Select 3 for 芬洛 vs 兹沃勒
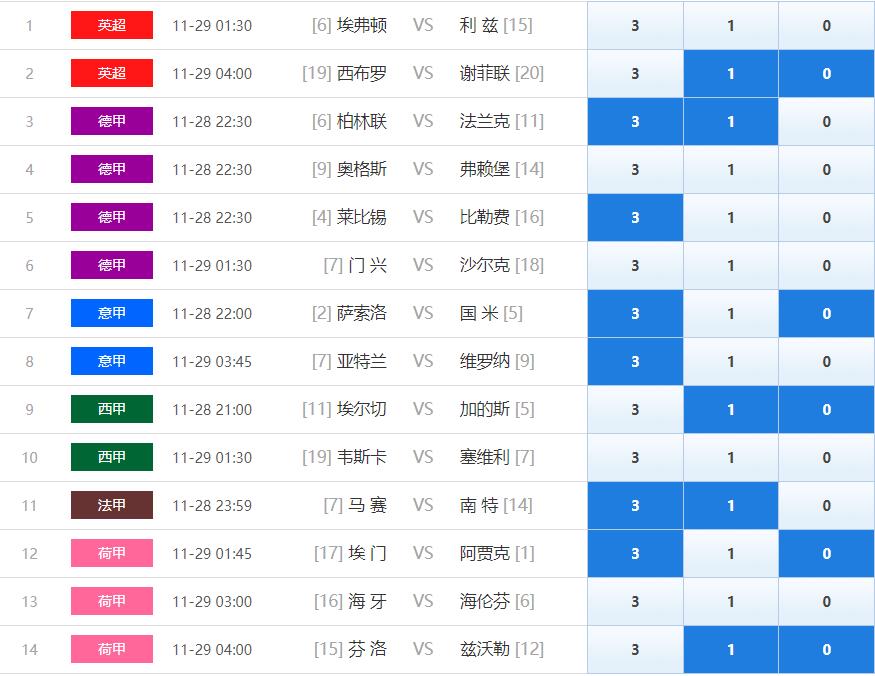Screen dimensions: 875x676 point(635,649)
